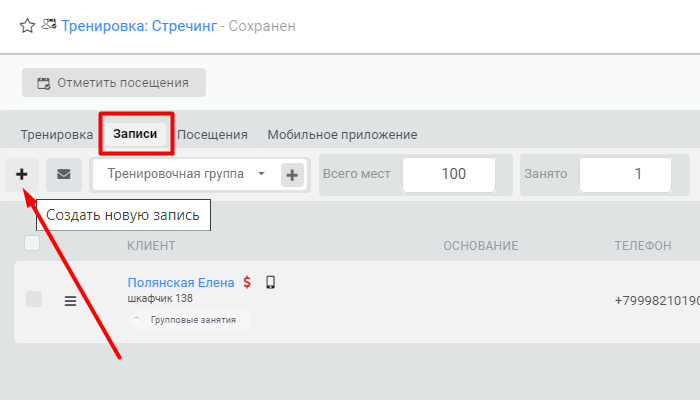
Task: Check the Полянская Елена row checkbox
Action: coord(34,299)
